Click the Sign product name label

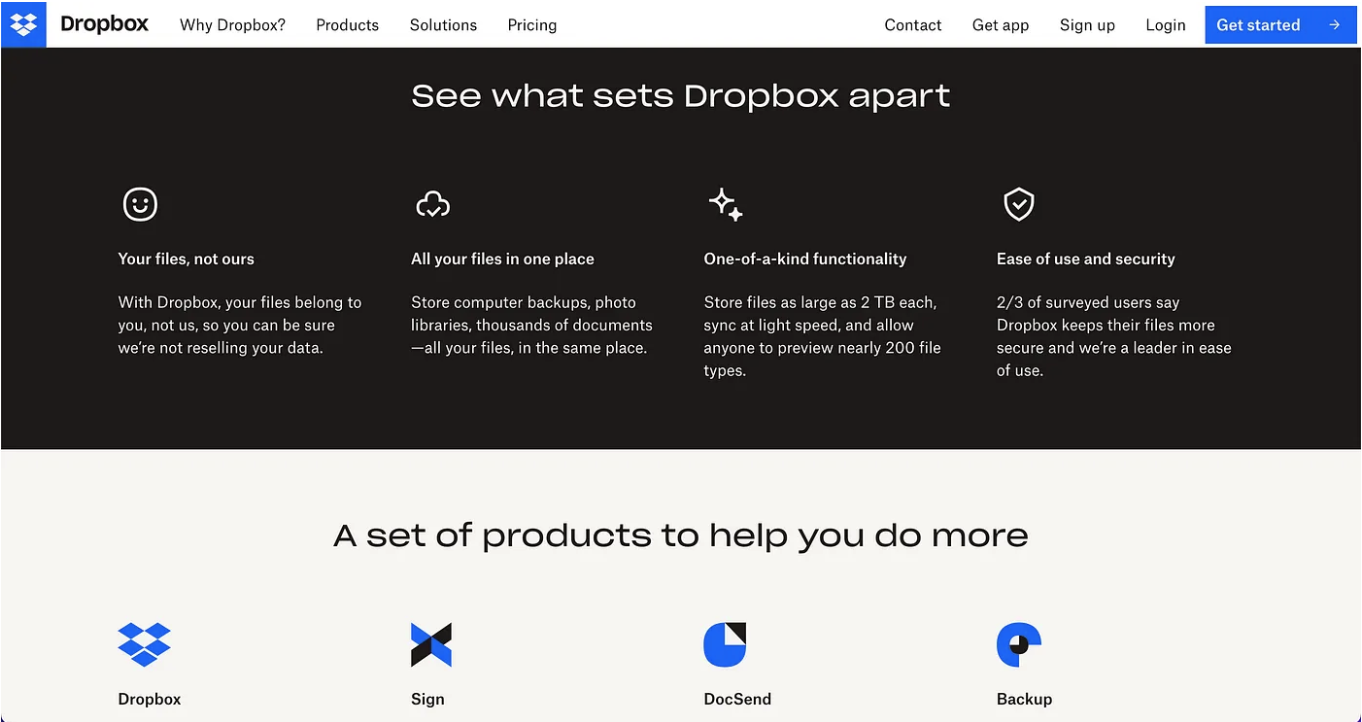click(428, 699)
